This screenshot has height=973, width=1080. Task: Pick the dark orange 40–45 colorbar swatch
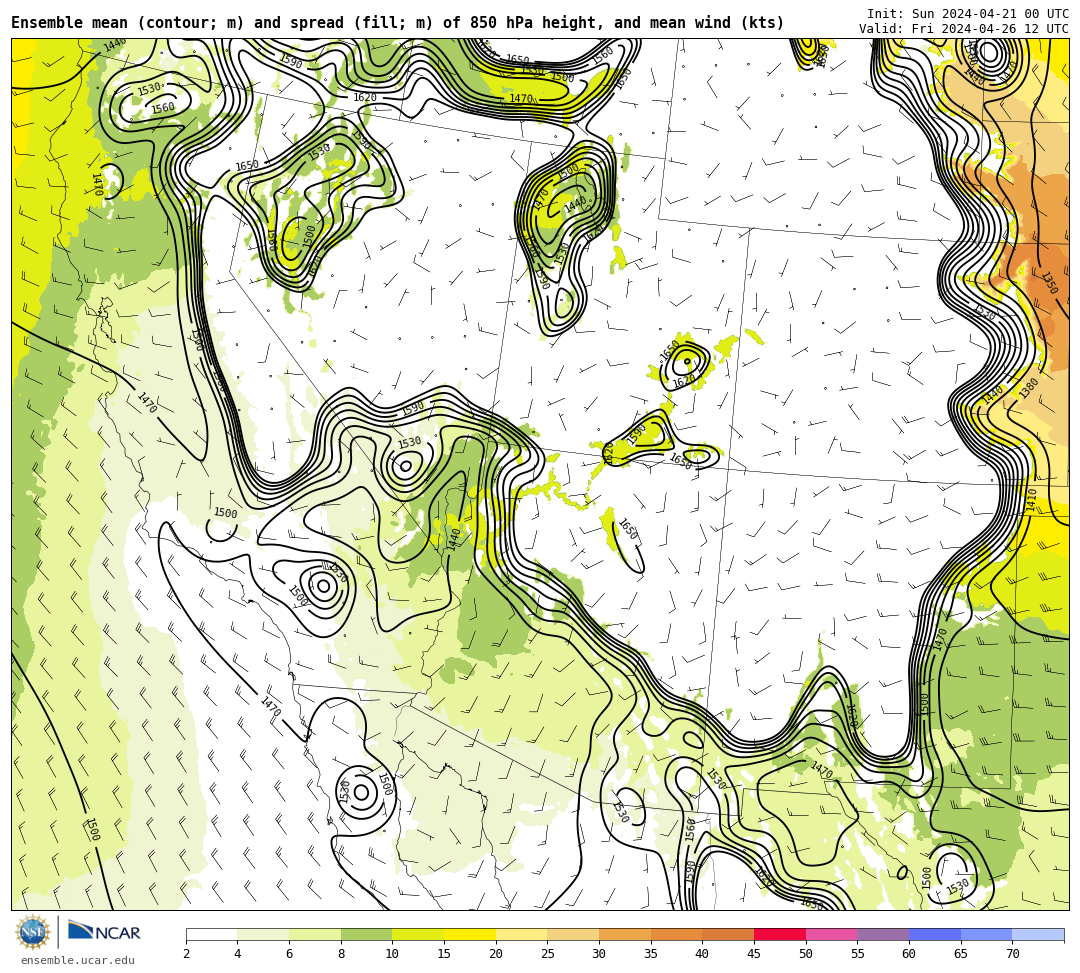(728, 934)
